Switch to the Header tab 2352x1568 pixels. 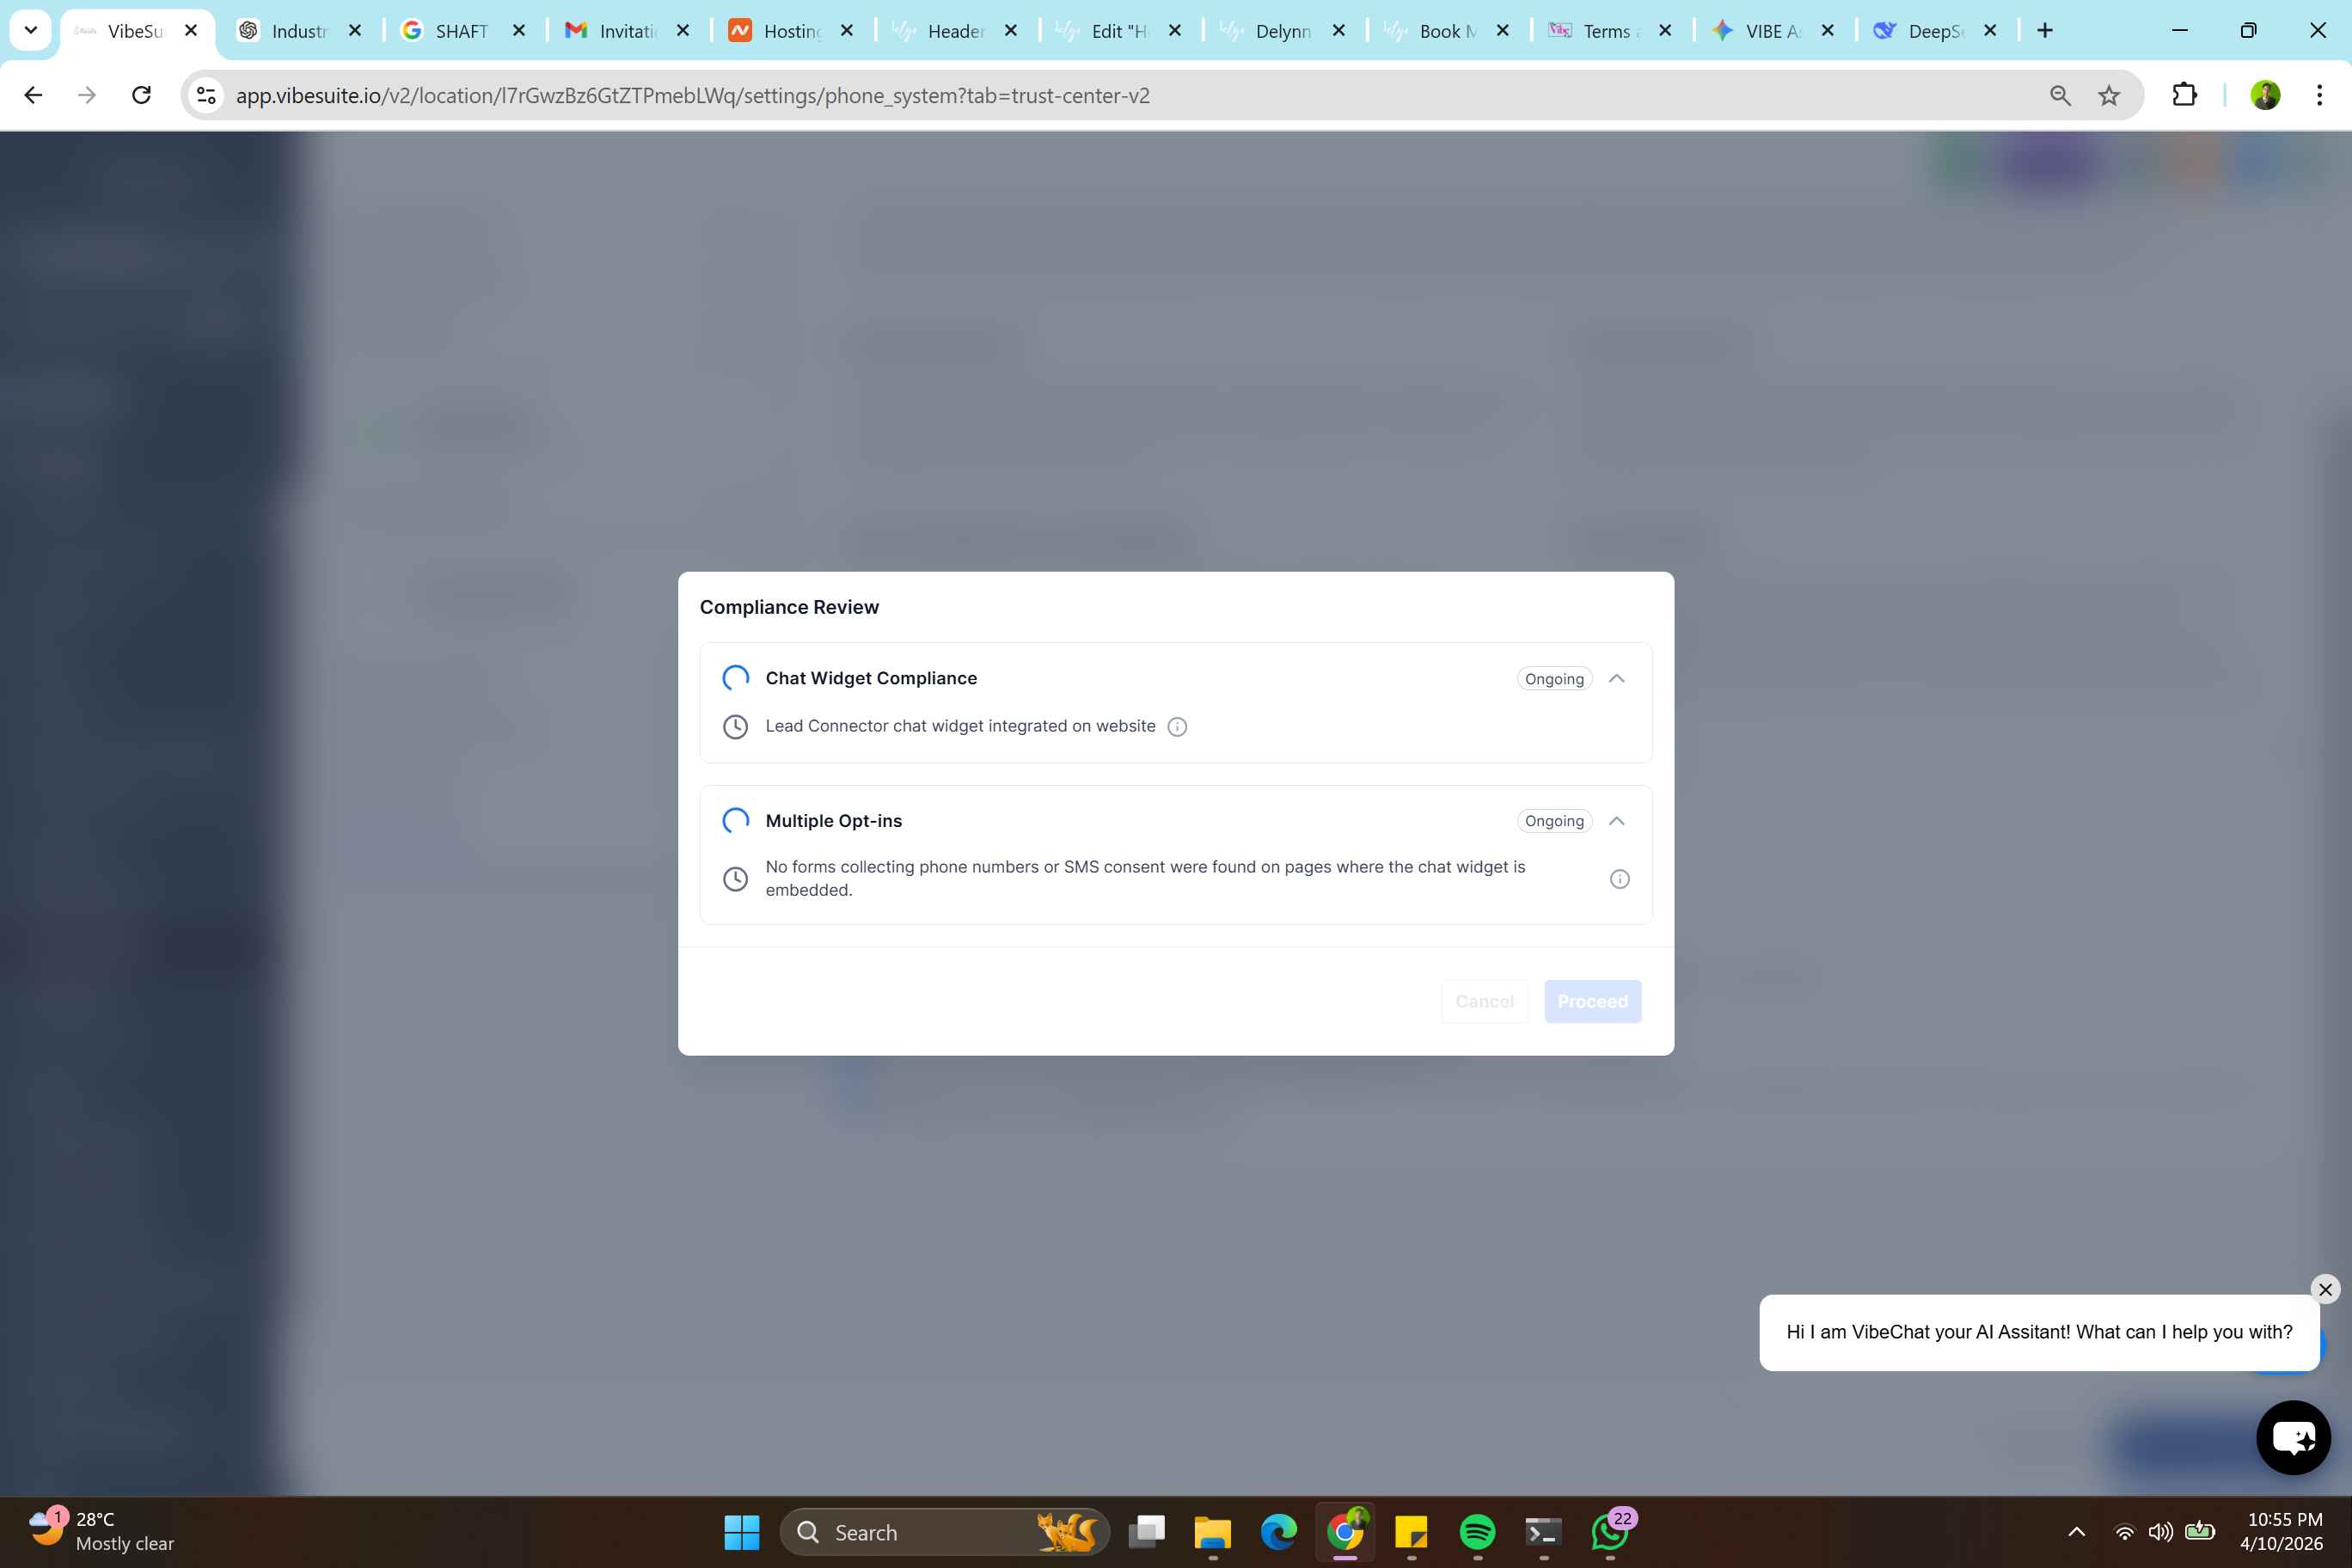[956, 31]
